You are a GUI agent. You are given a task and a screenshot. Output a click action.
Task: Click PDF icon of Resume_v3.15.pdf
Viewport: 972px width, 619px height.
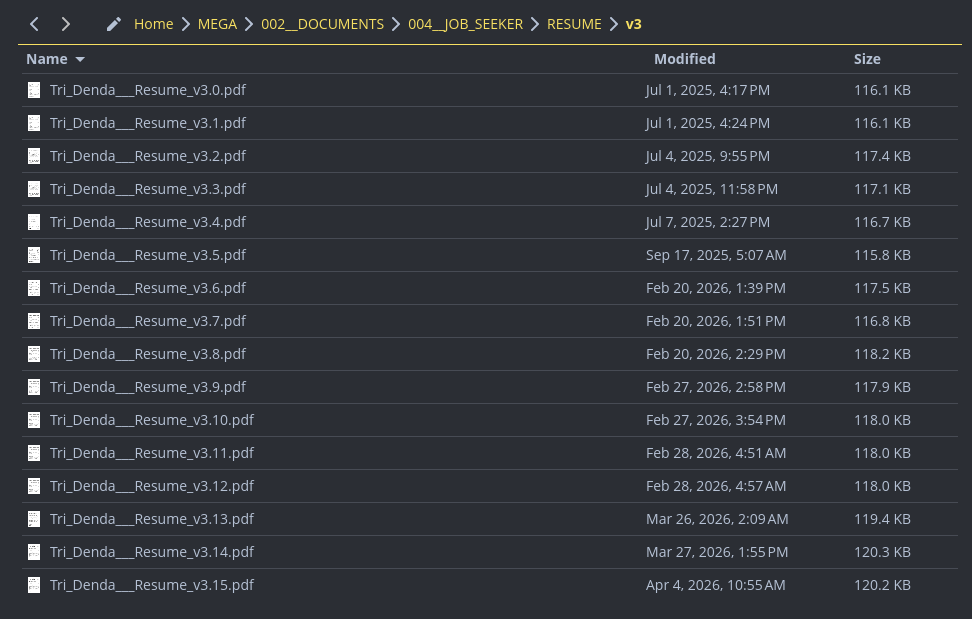click(34, 585)
